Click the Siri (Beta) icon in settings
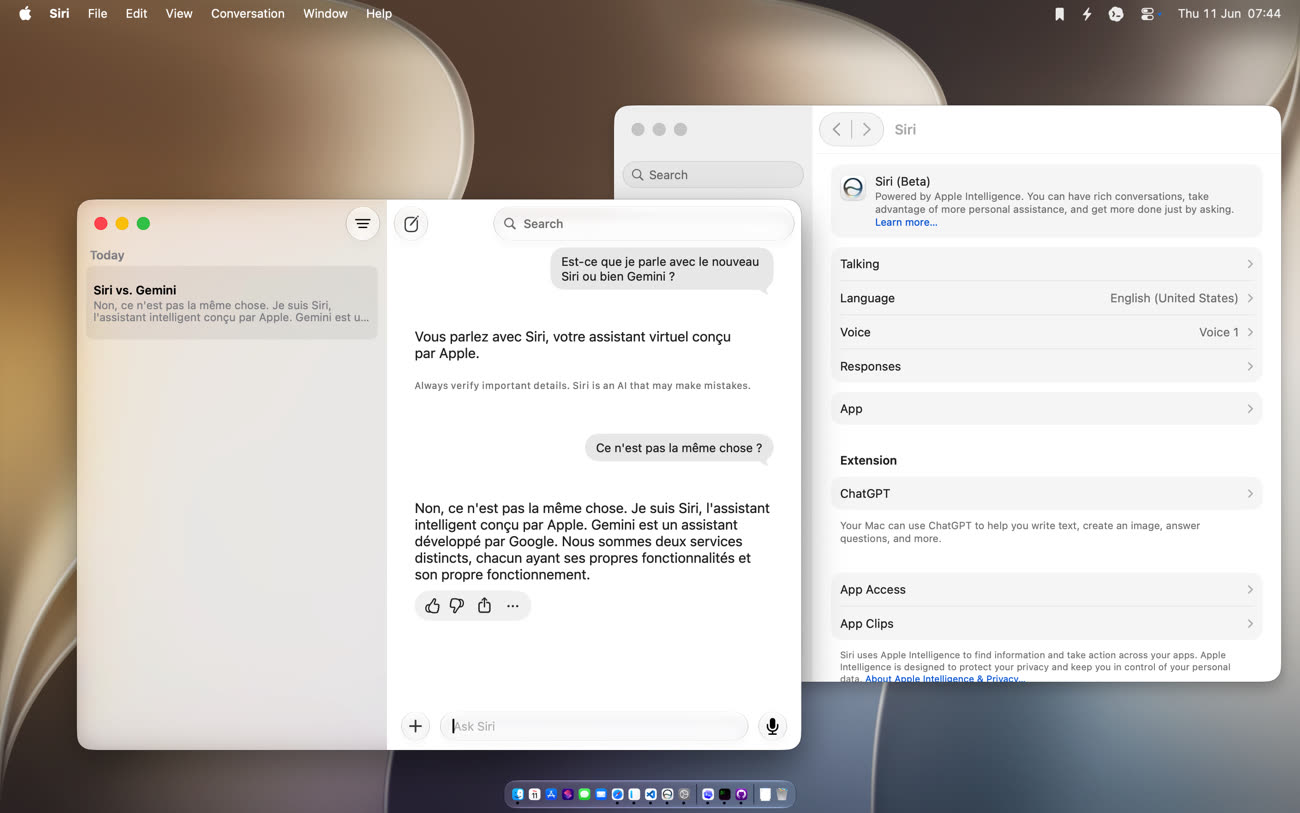This screenshot has height=813, width=1300. pyautogui.click(x=853, y=188)
